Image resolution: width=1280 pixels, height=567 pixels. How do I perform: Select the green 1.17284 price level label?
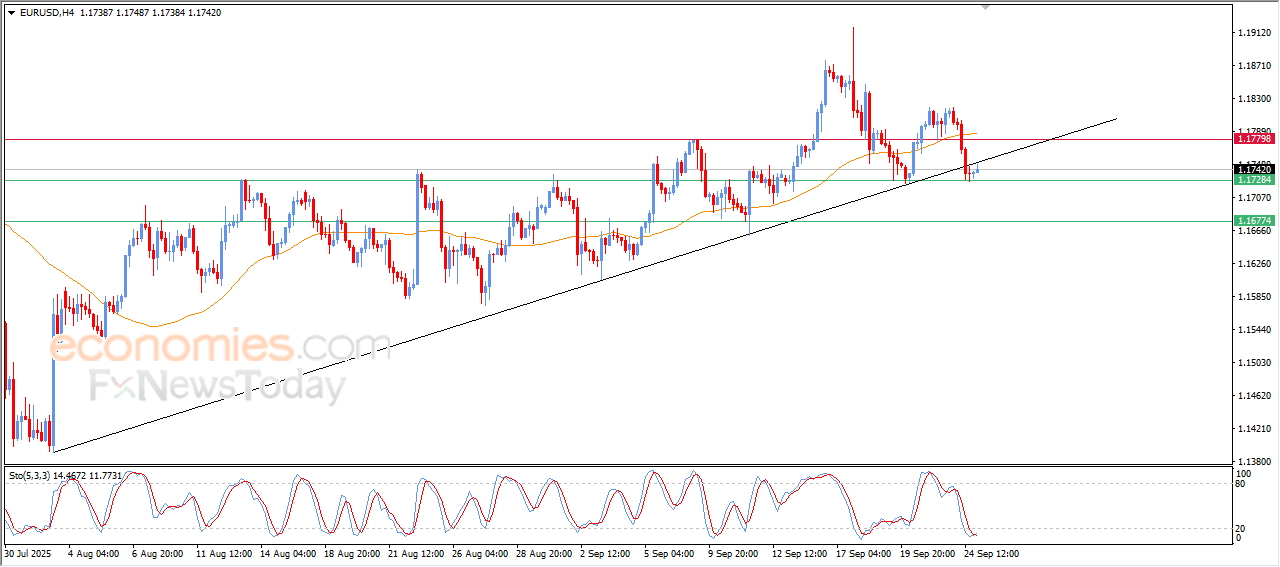[1254, 180]
